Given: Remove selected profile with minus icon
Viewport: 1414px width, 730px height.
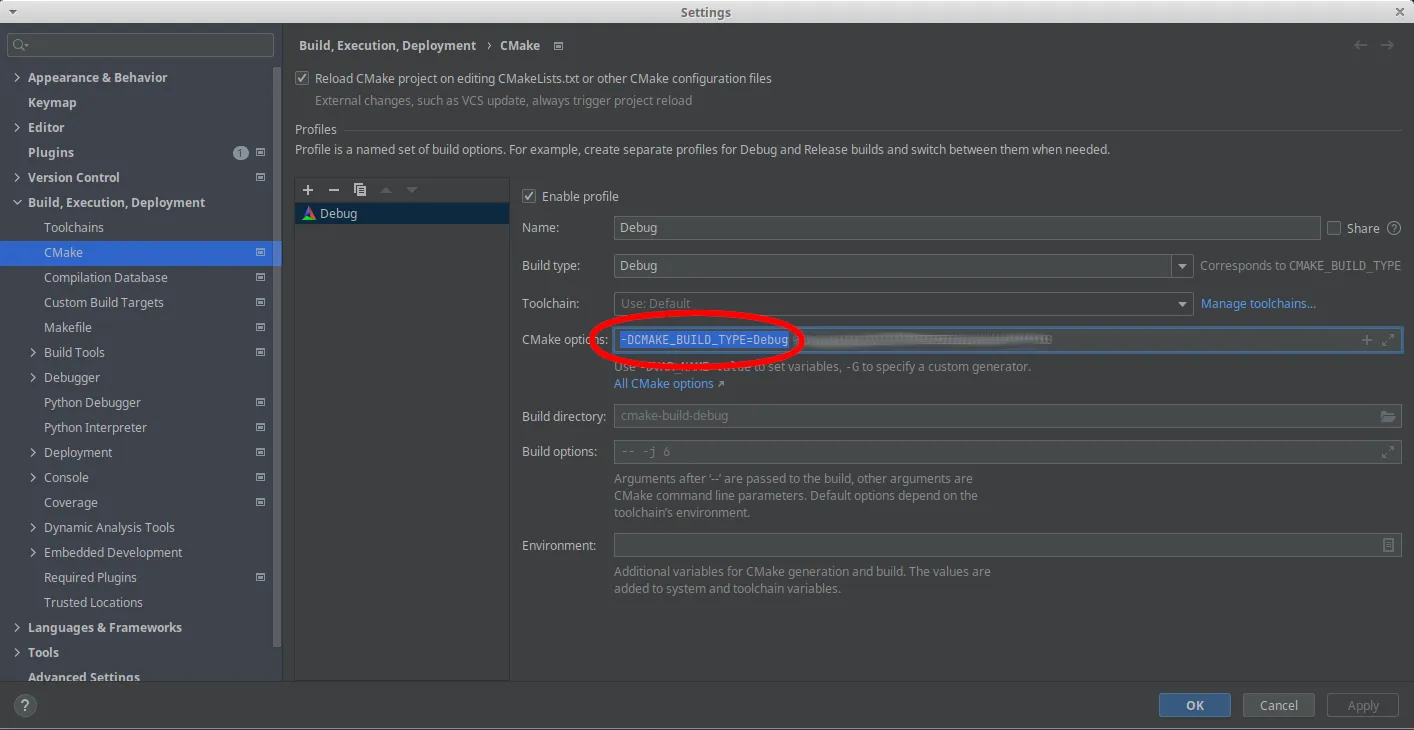Looking at the screenshot, I should [x=334, y=190].
